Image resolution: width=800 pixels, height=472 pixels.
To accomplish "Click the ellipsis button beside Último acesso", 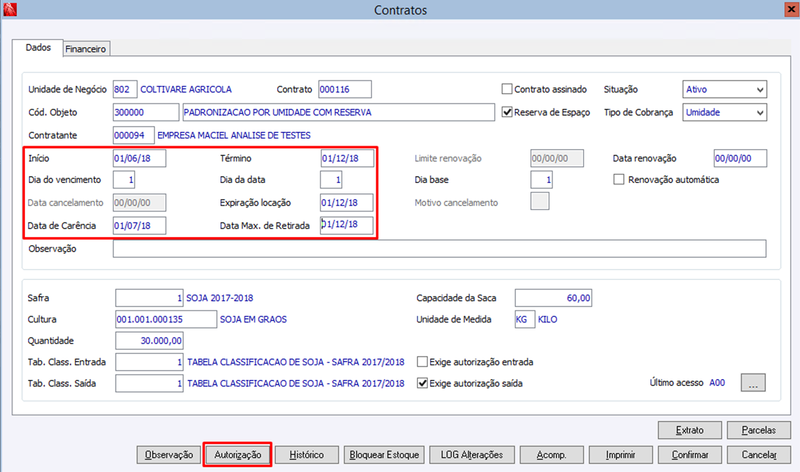I will pyautogui.click(x=753, y=383).
